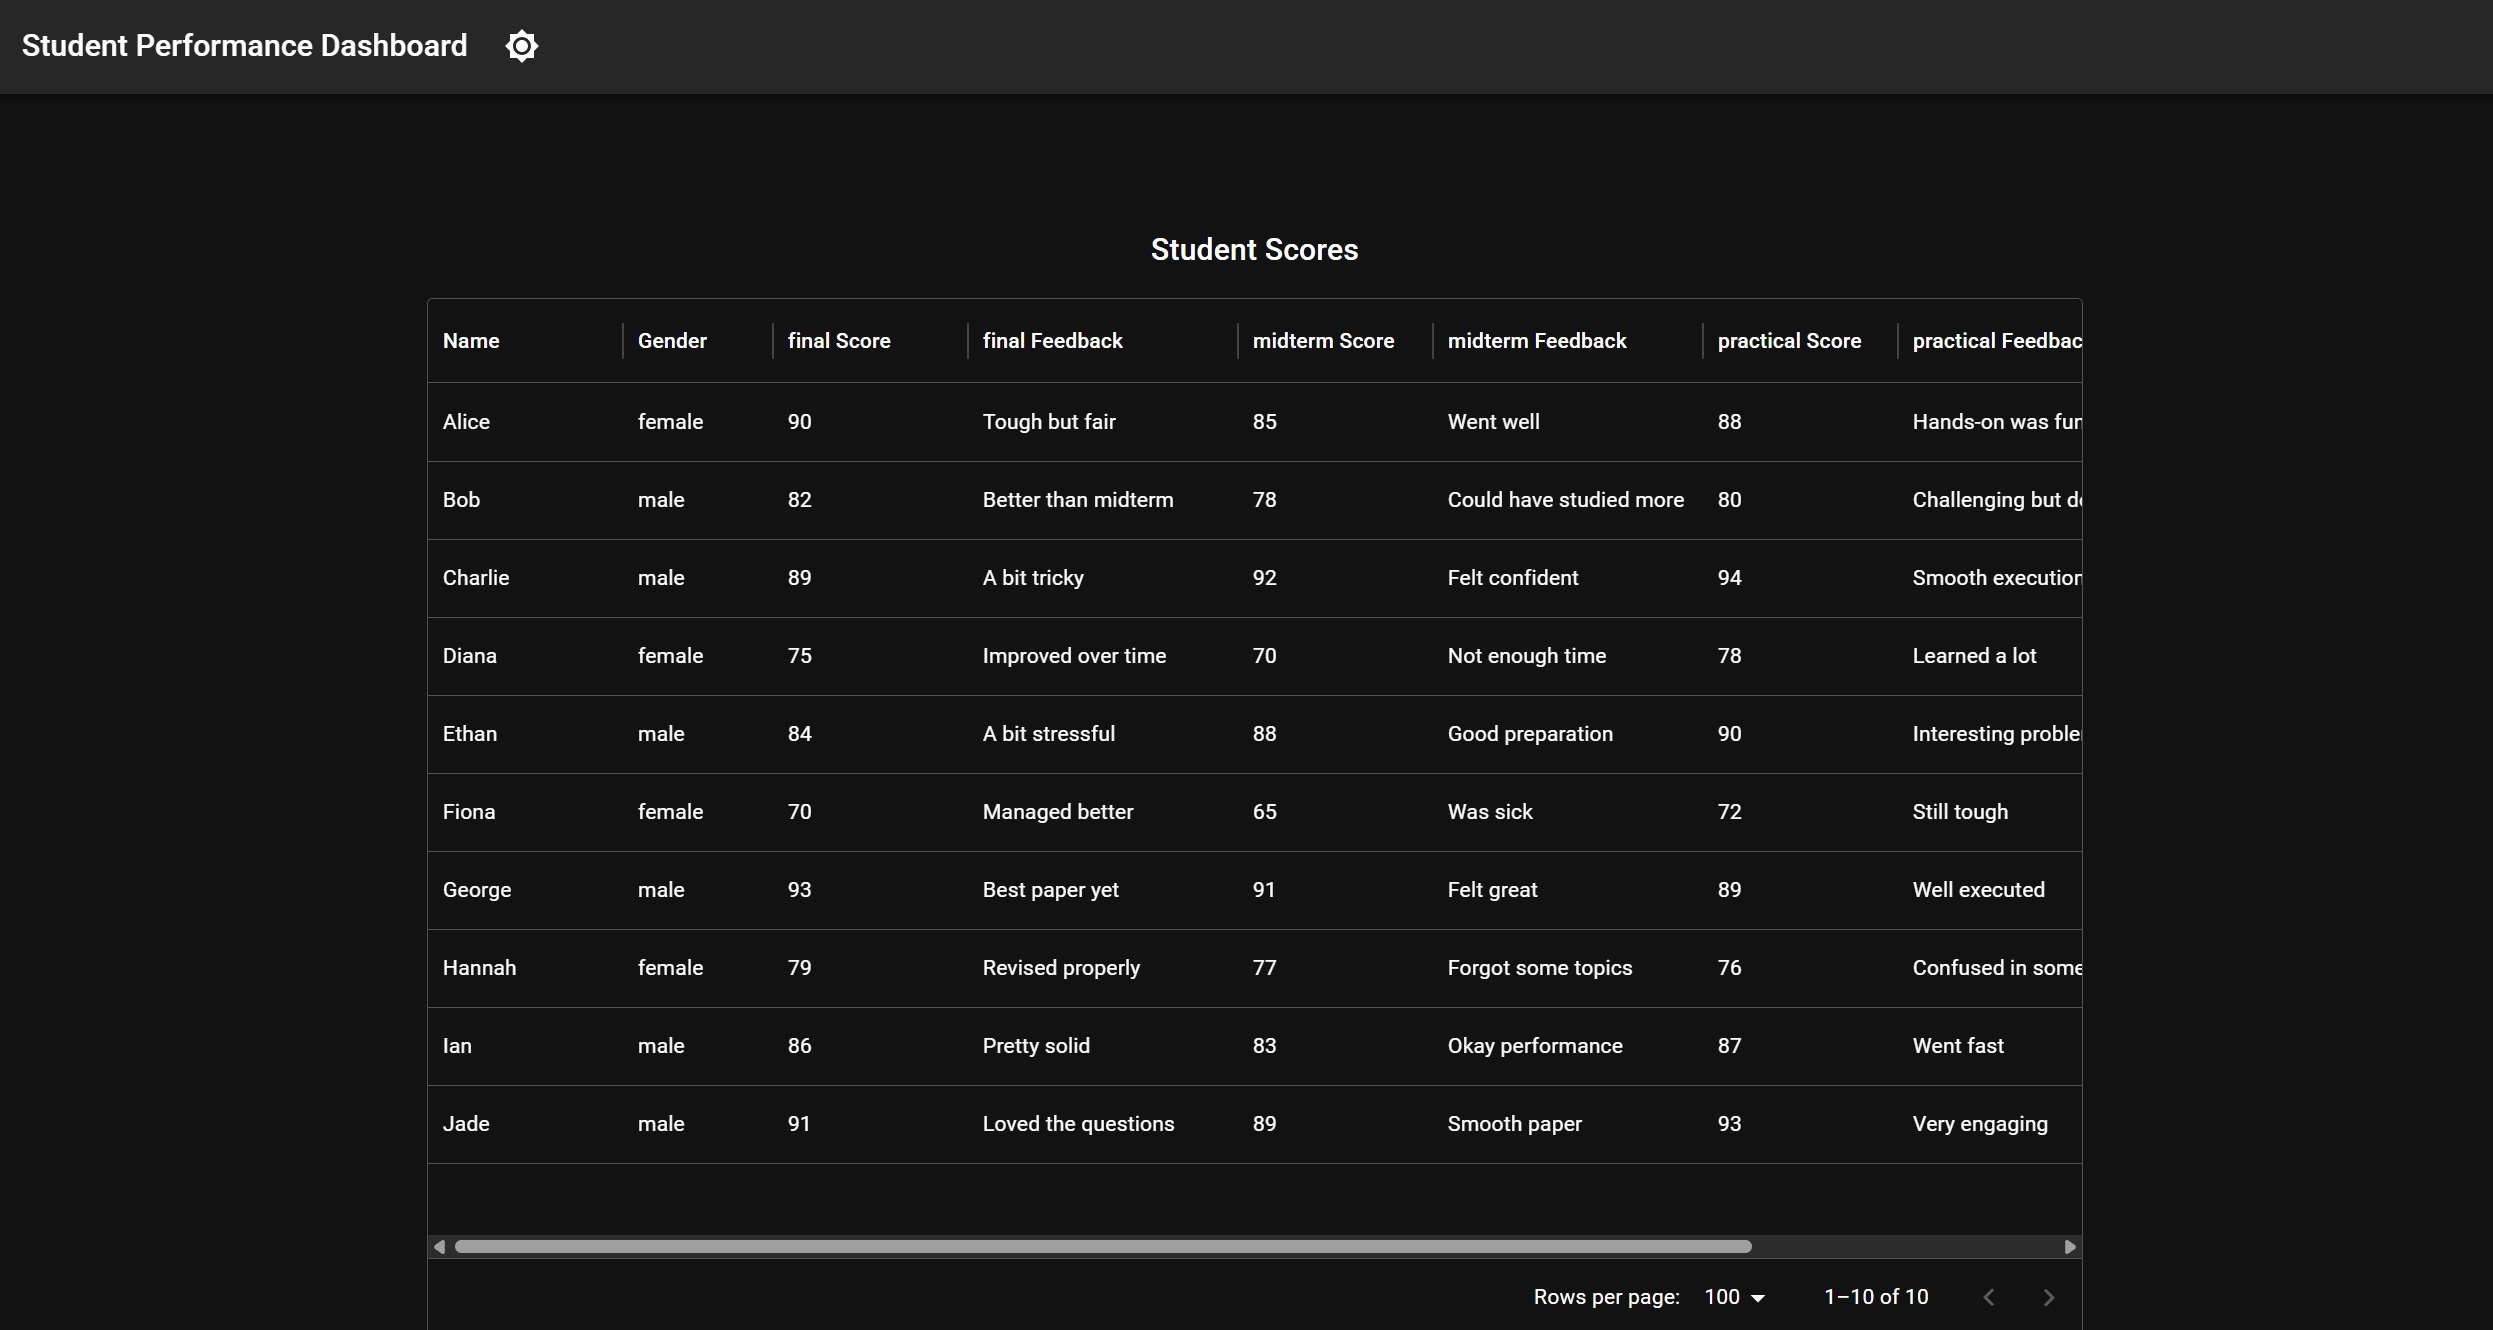
Task: Click the midterm Feedback column header
Action: (x=1536, y=341)
